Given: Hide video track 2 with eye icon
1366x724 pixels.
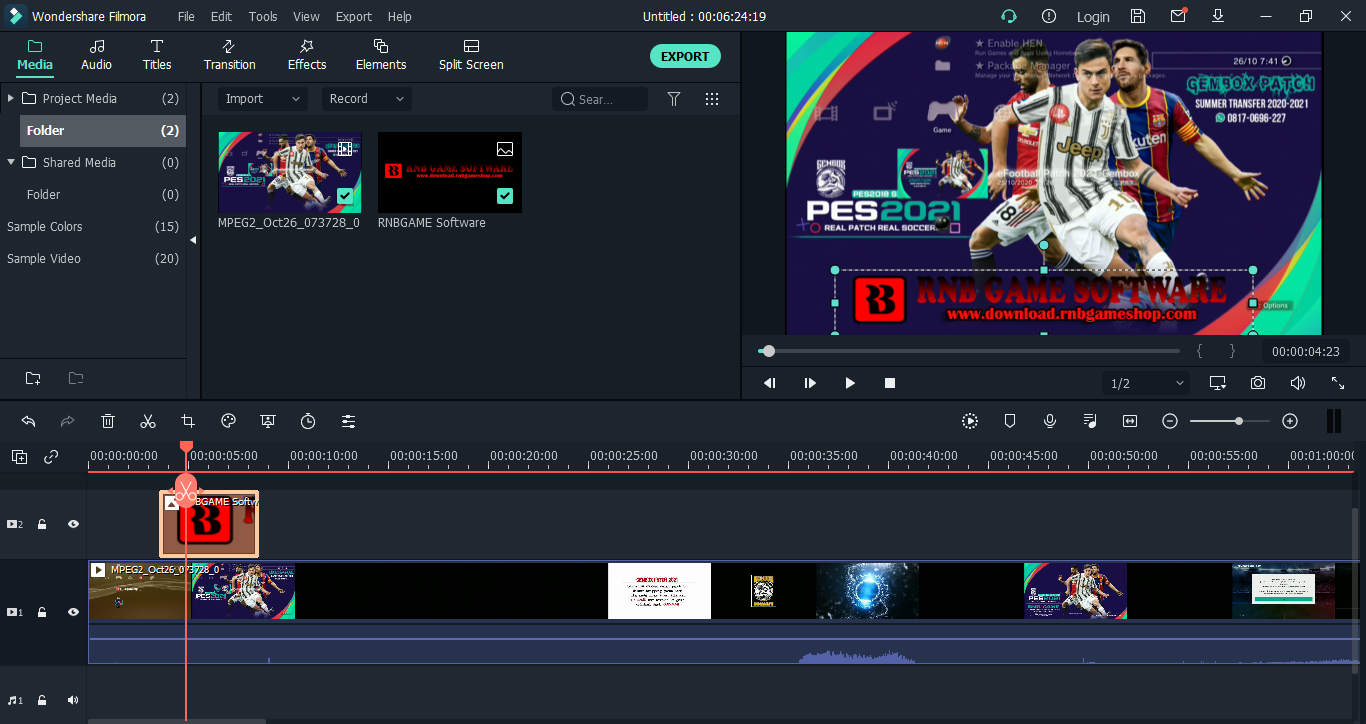Looking at the screenshot, I should (x=73, y=524).
